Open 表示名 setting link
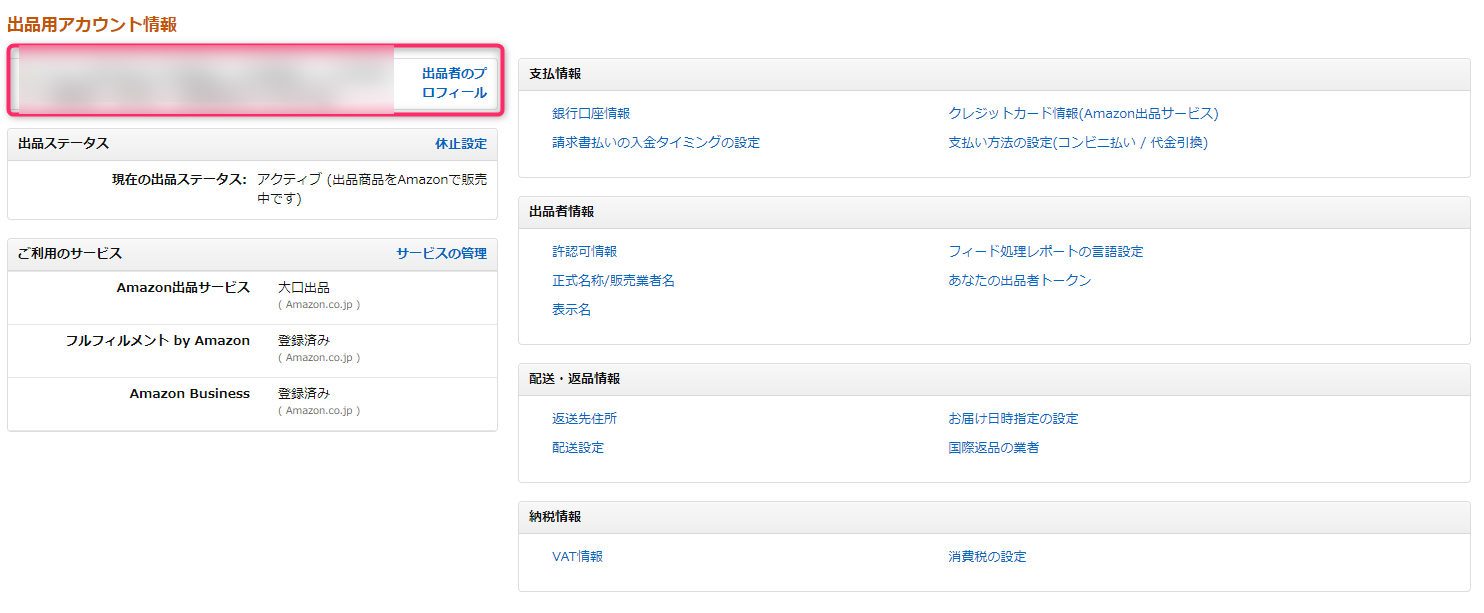 coord(572,310)
